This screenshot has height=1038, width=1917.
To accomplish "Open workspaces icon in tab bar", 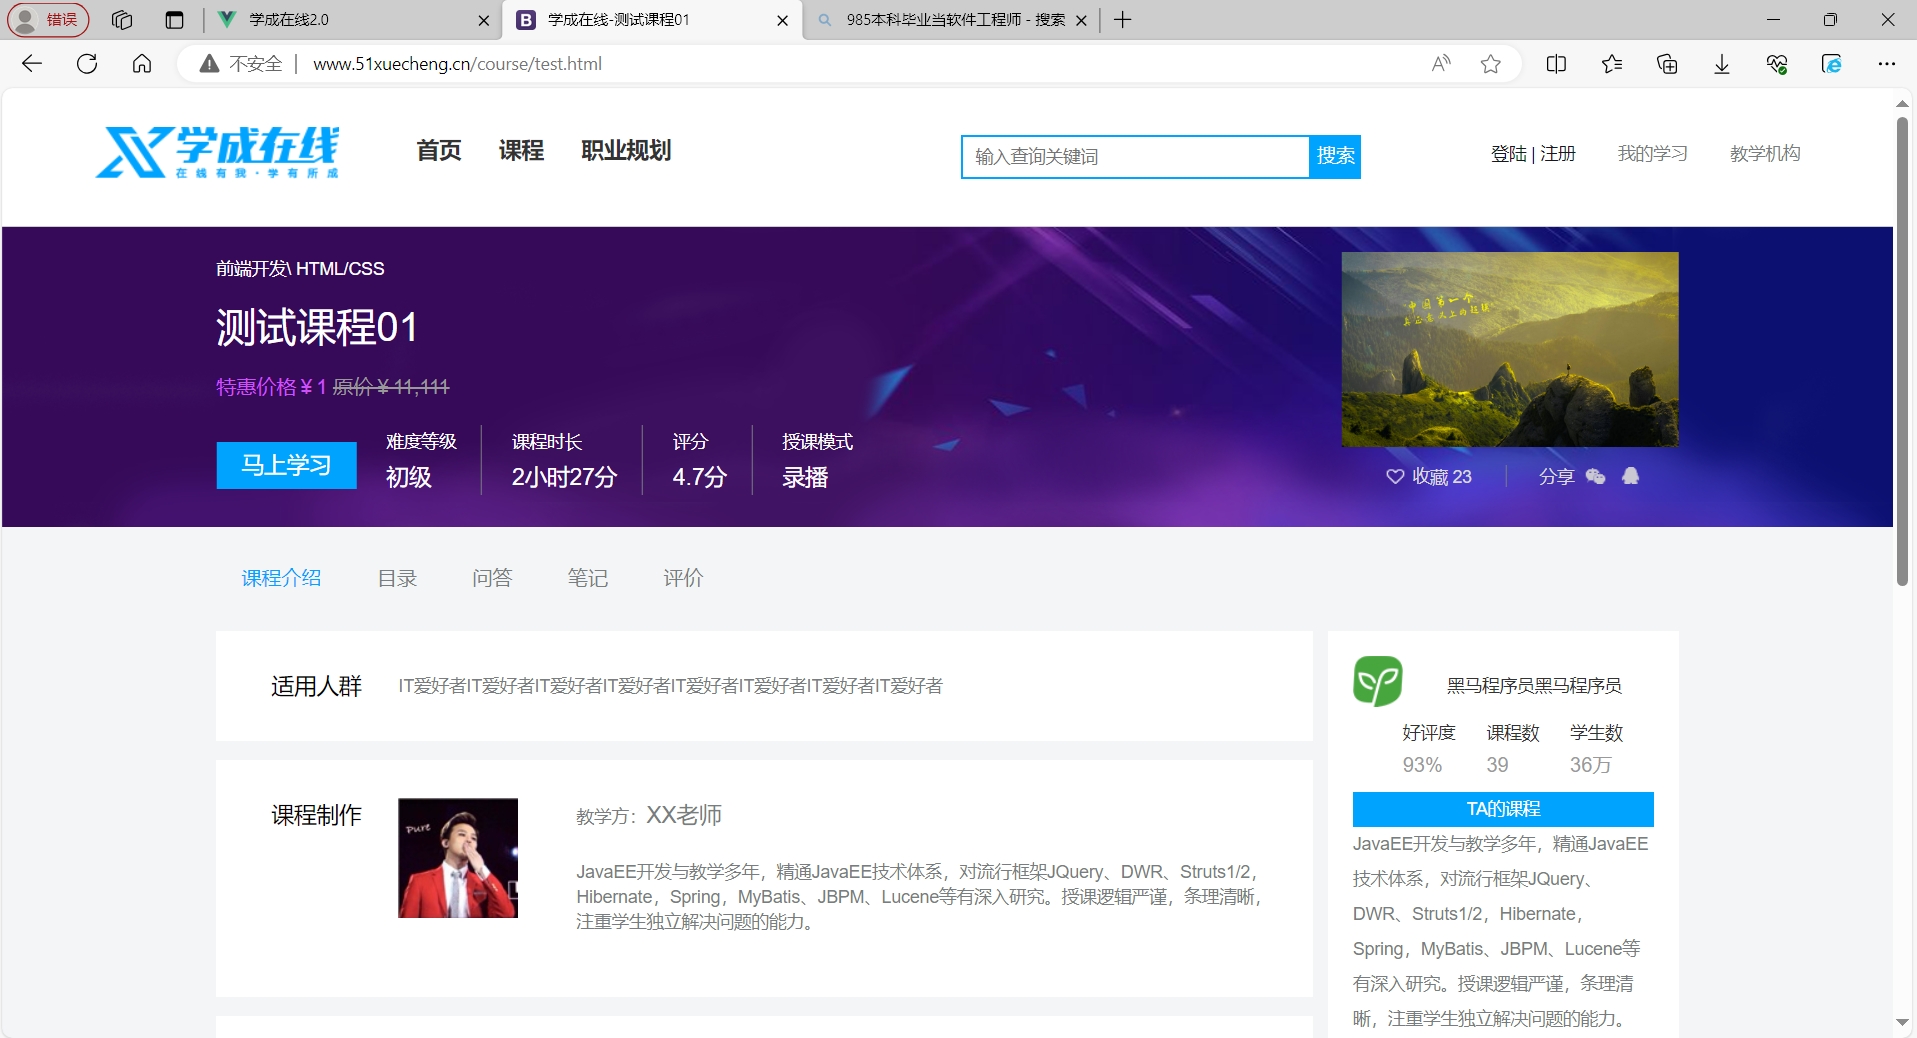I will pyautogui.click(x=122, y=20).
